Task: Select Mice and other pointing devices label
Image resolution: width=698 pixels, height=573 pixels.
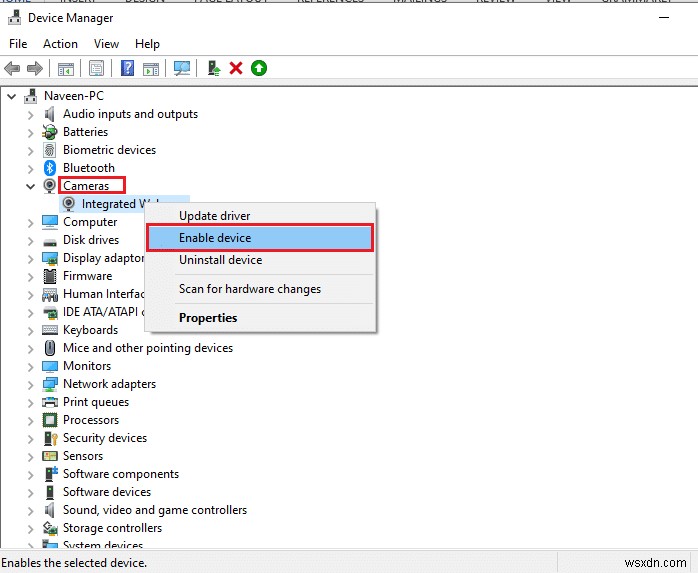Action: [148, 348]
